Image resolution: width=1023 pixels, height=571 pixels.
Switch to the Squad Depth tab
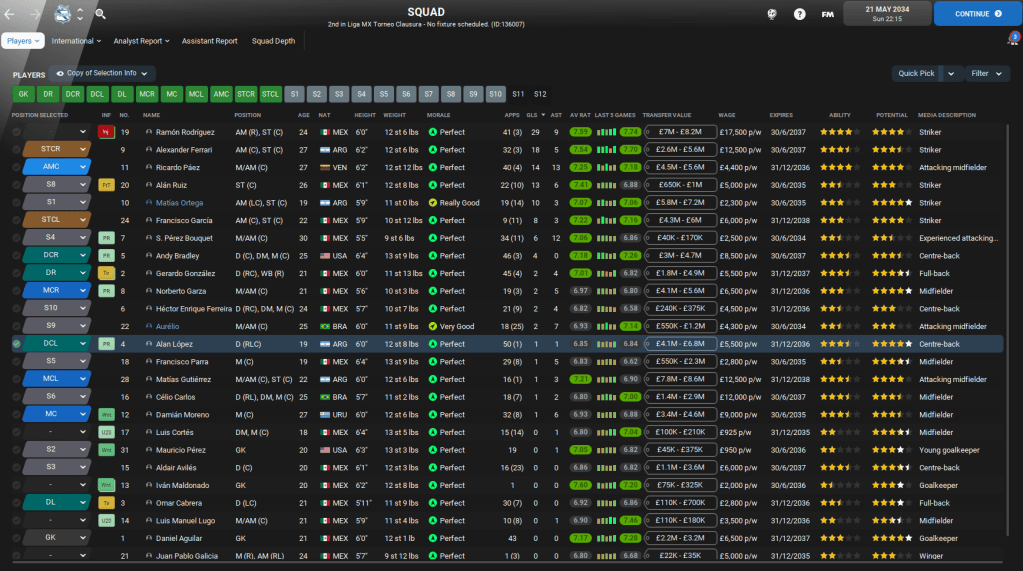point(273,41)
